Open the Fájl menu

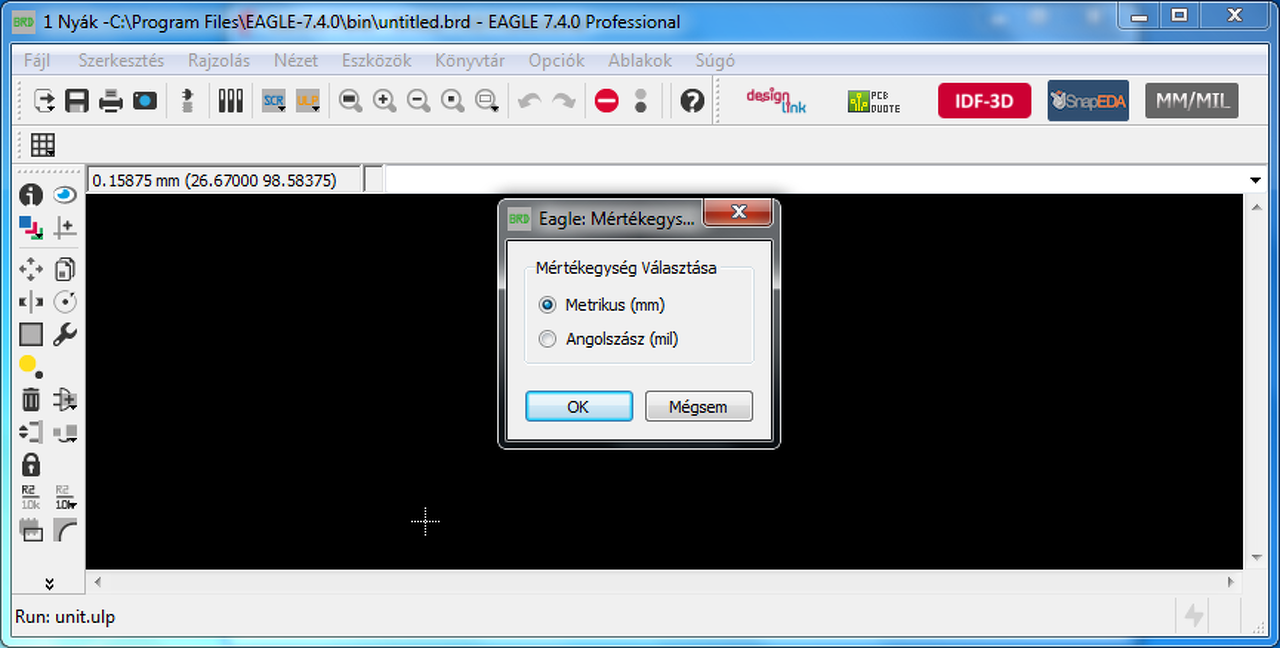pyautogui.click(x=37, y=60)
